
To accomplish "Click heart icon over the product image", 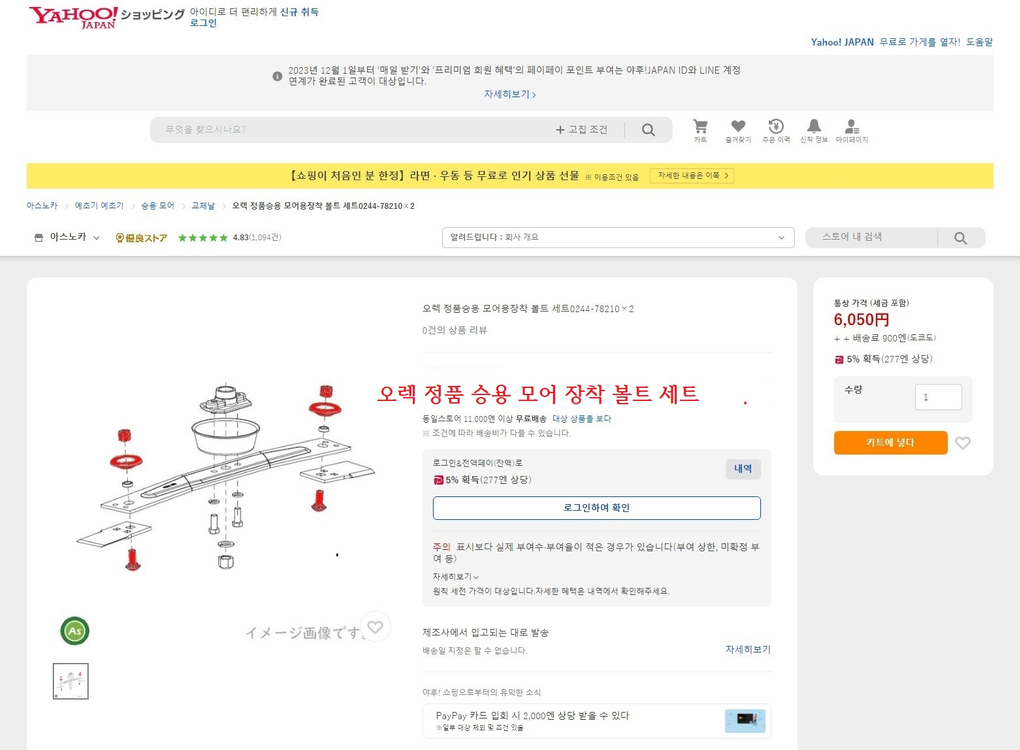I will pos(375,626).
